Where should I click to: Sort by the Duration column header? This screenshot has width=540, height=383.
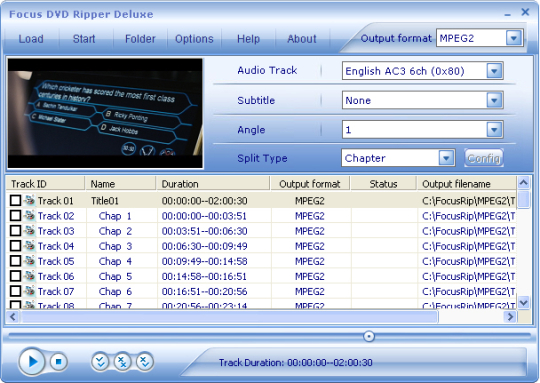point(213,184)
